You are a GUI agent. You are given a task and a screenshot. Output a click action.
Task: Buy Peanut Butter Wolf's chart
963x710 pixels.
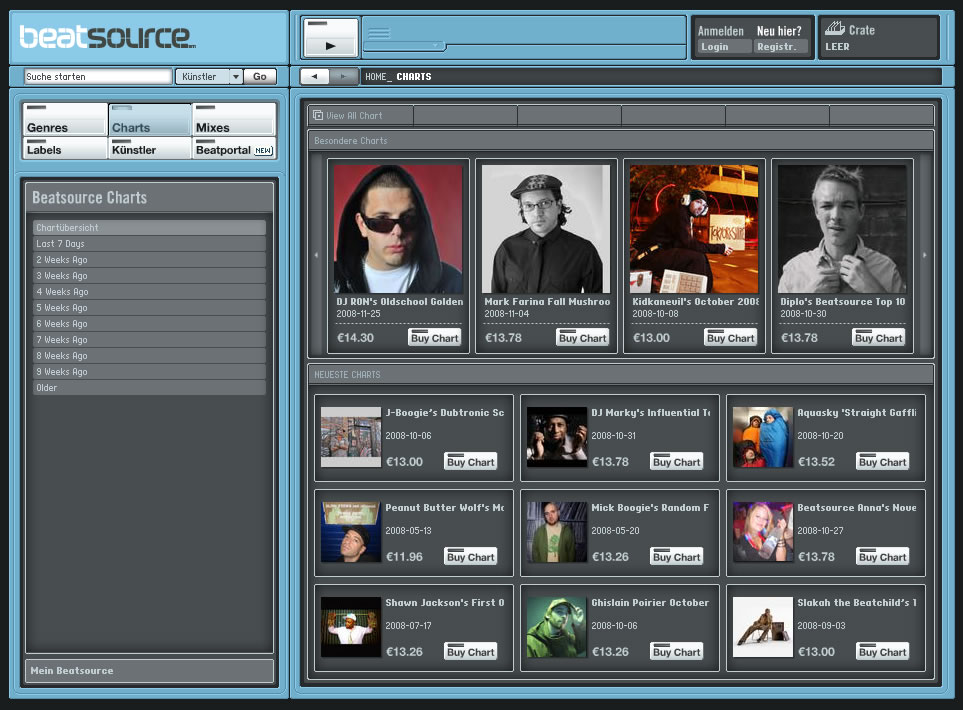click(470, 556)
